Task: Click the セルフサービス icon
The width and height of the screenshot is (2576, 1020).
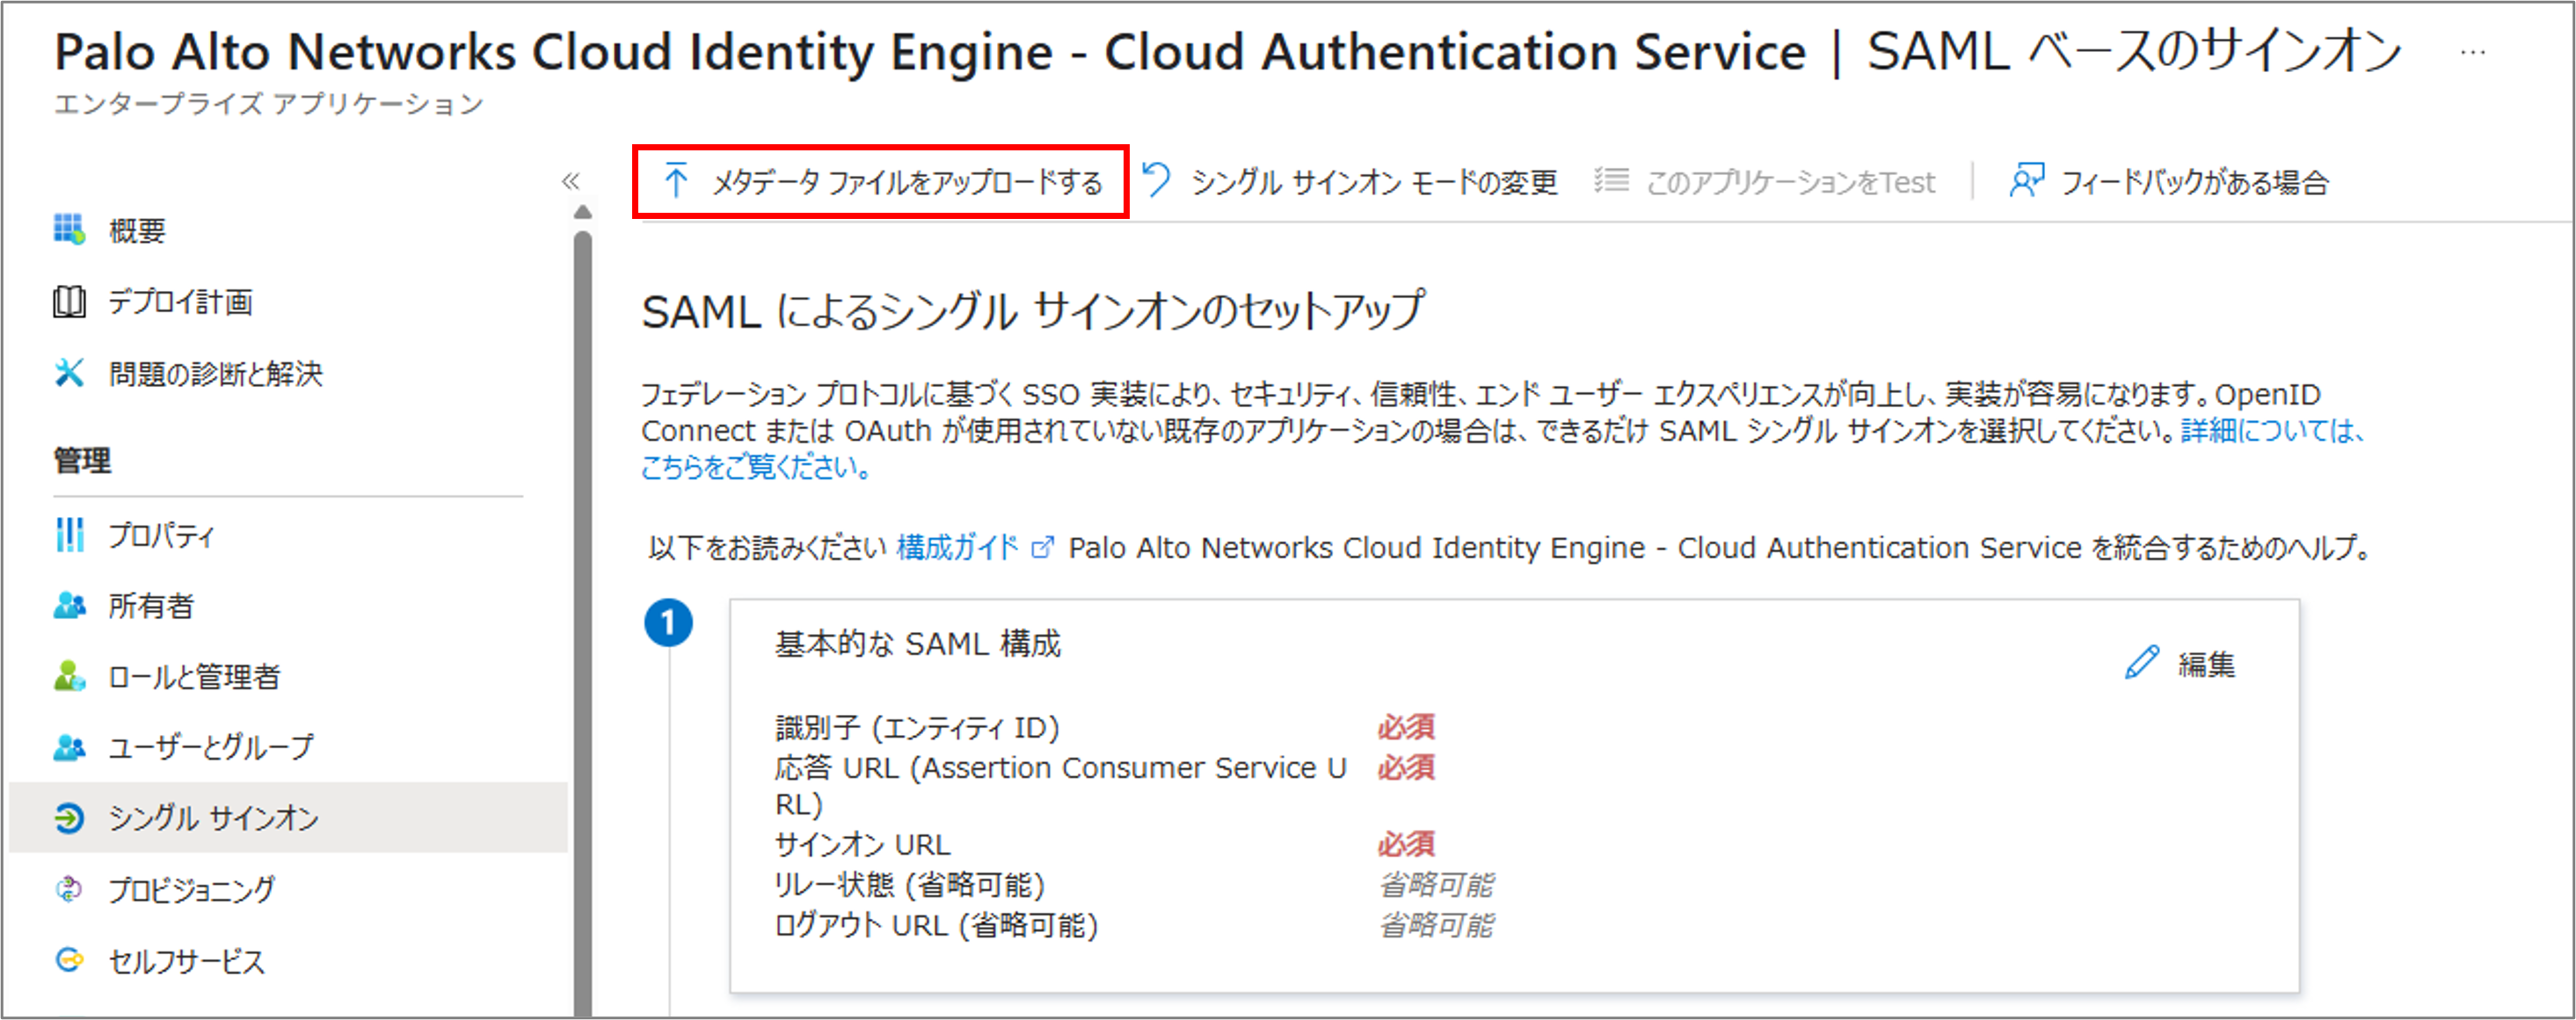Action: click(x=69, y=960)
